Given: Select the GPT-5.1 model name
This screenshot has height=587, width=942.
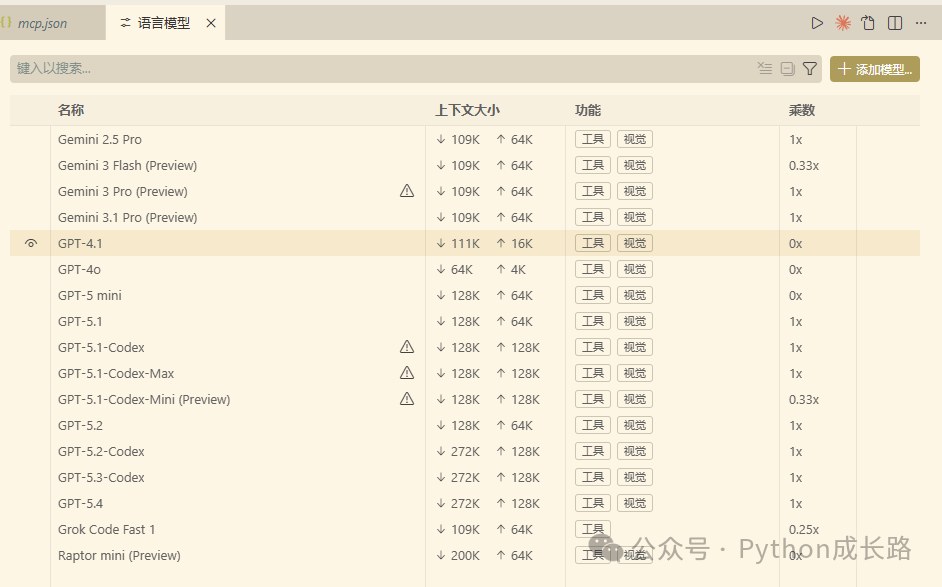Looking at the screenshot, I should pos(80,321).
